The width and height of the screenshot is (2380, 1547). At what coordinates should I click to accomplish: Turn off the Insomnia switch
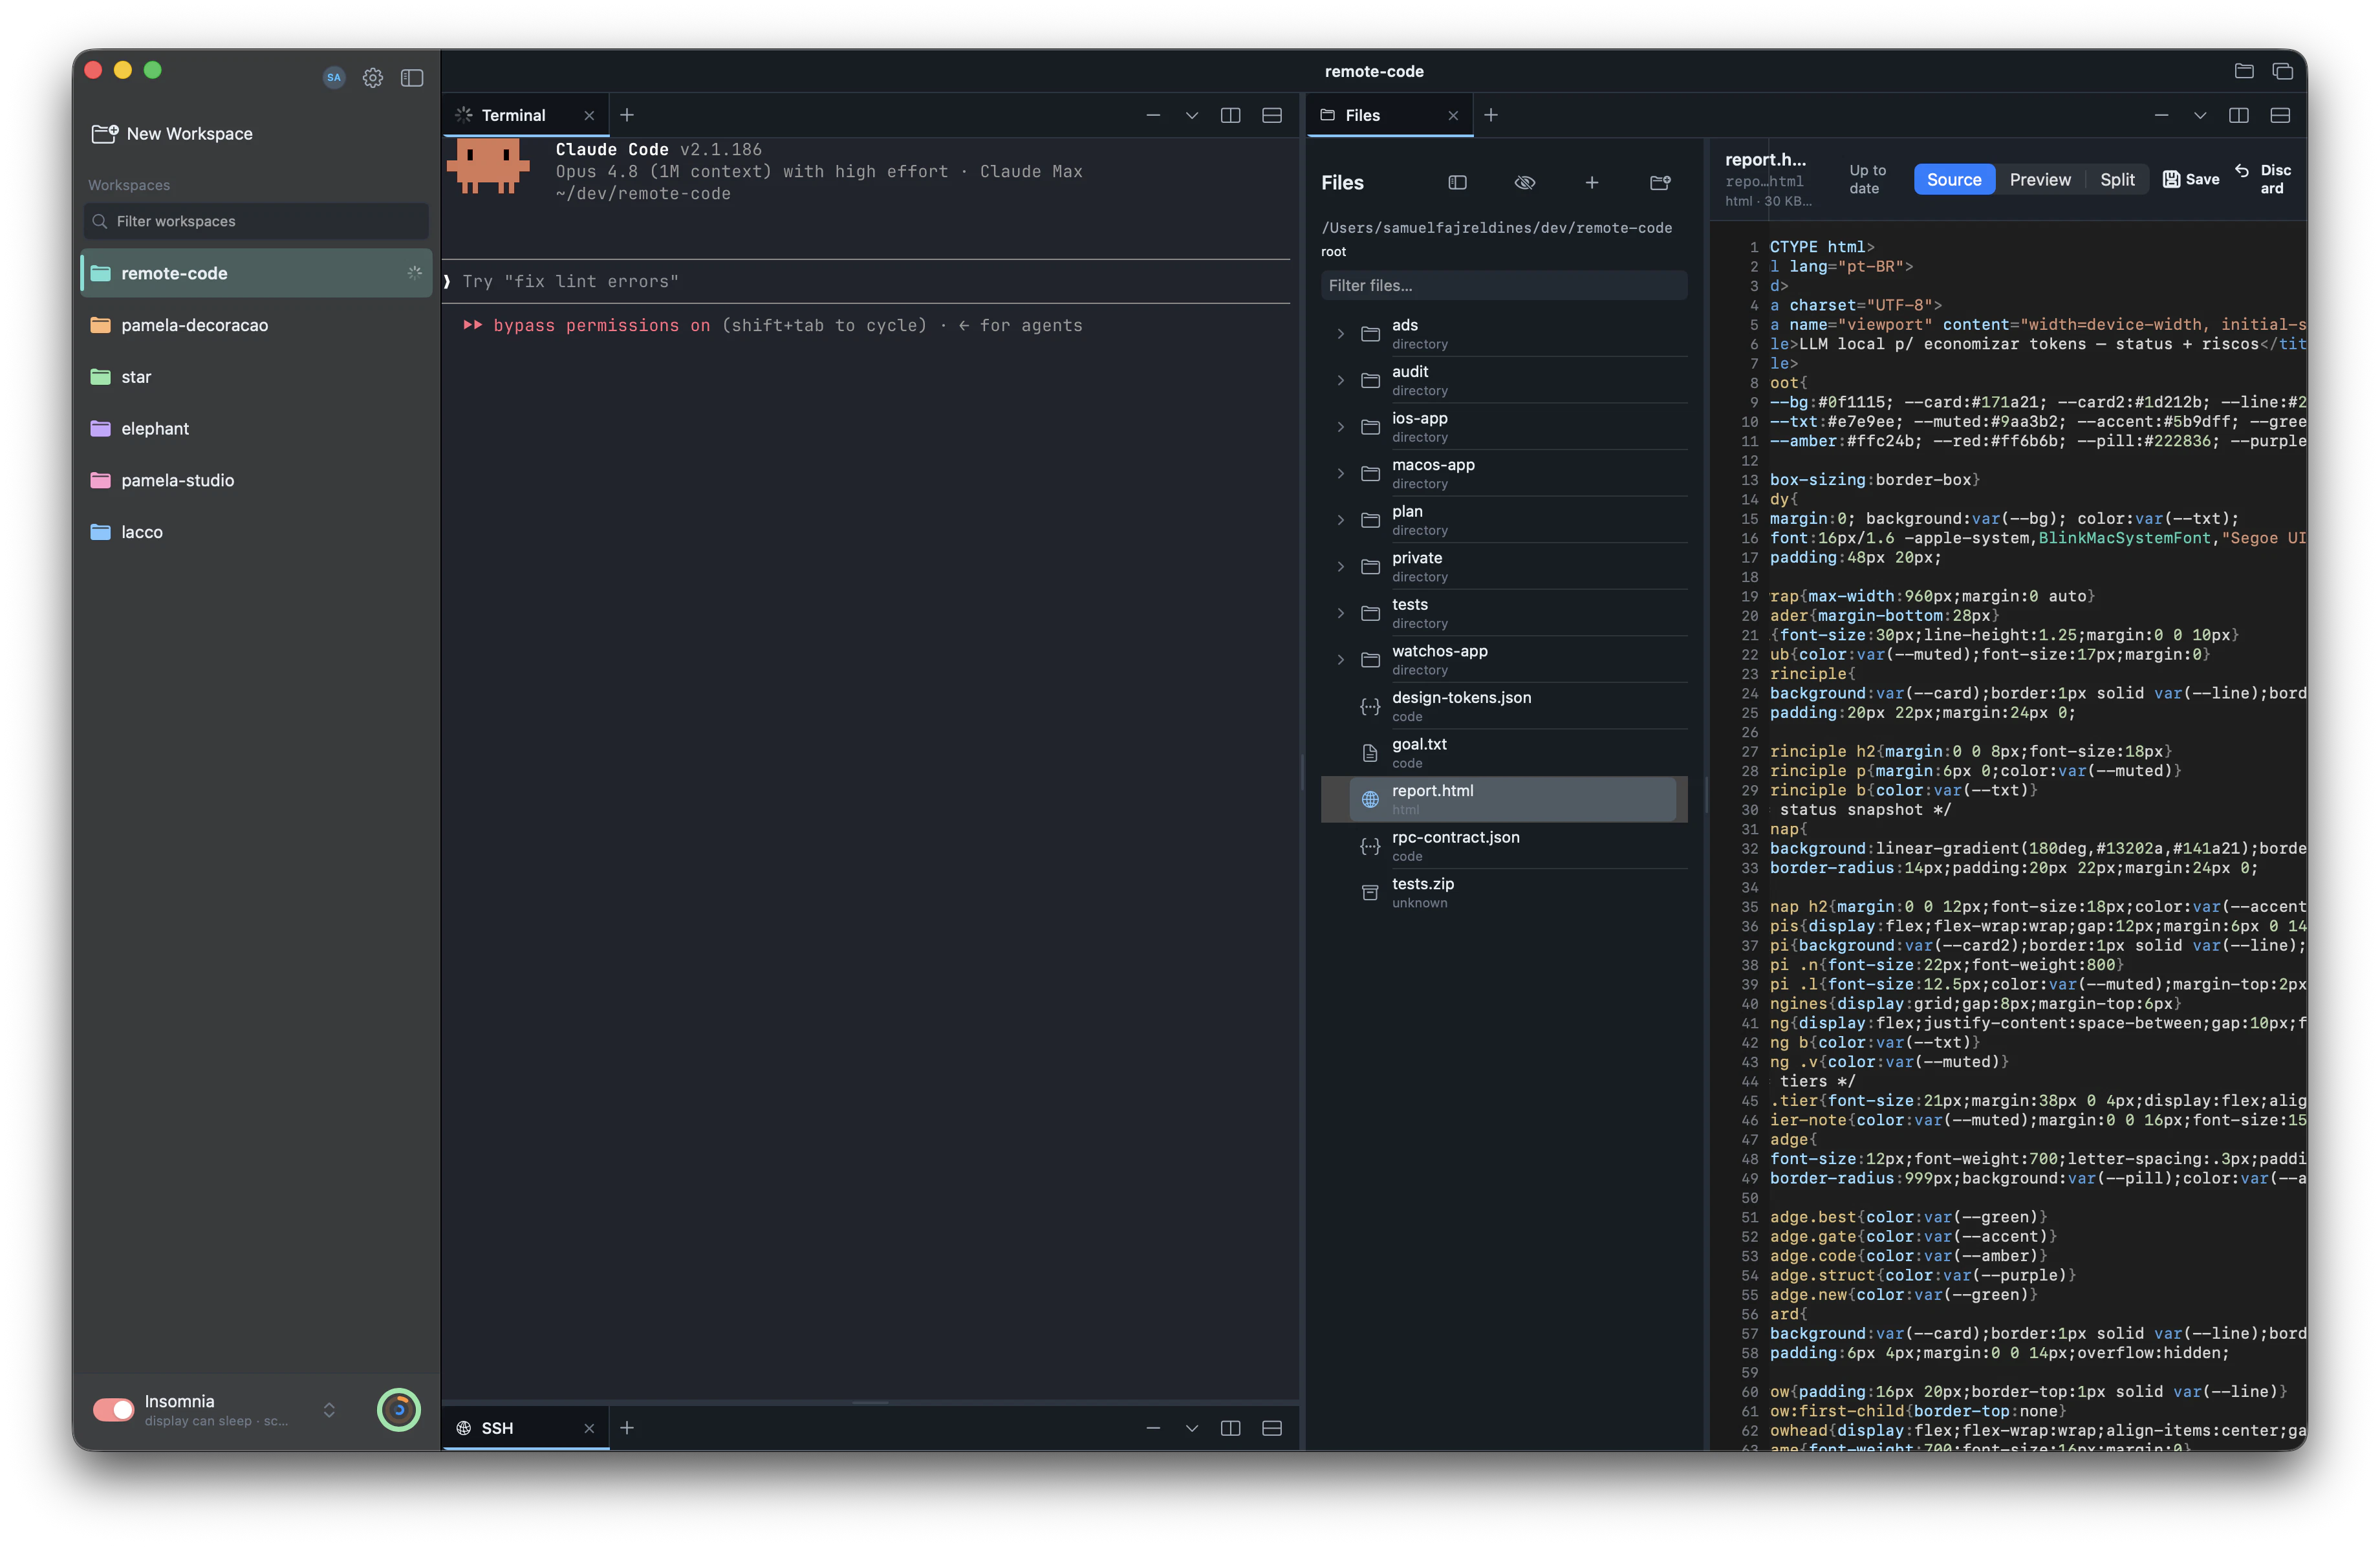(113, 1409)
